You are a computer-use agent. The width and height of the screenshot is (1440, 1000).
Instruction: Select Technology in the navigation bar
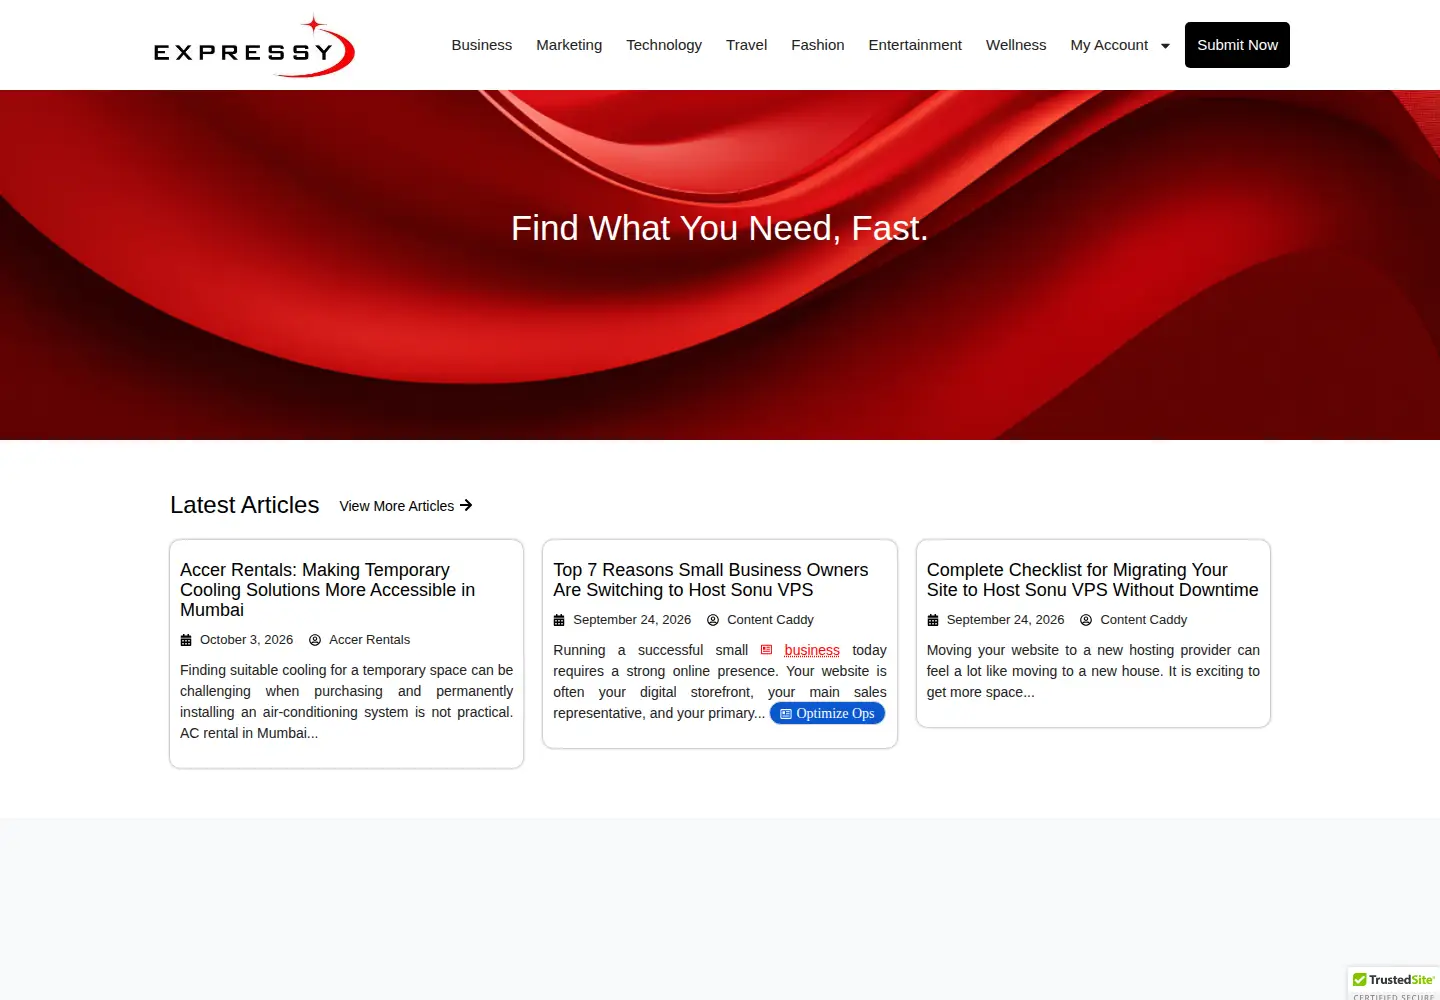tap(664, 45)
